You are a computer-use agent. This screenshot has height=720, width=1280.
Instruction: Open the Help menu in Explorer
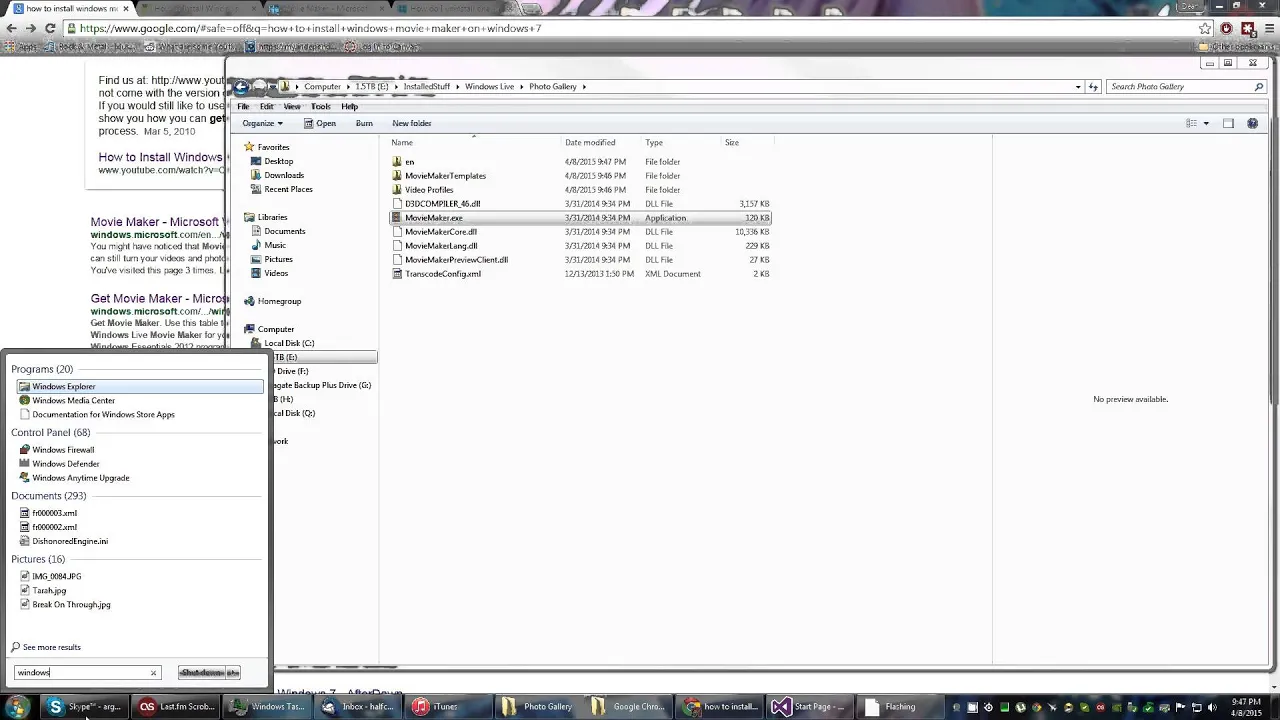[349, 106]
